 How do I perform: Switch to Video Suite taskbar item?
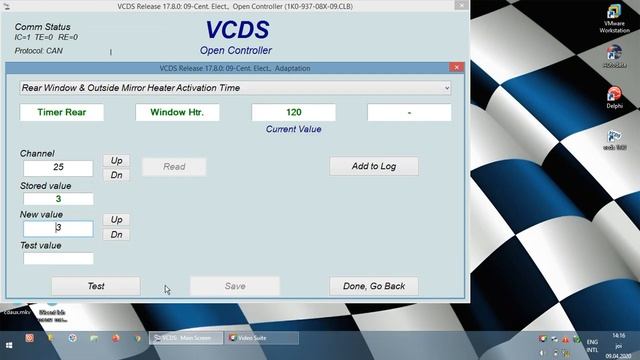point(262,338)
